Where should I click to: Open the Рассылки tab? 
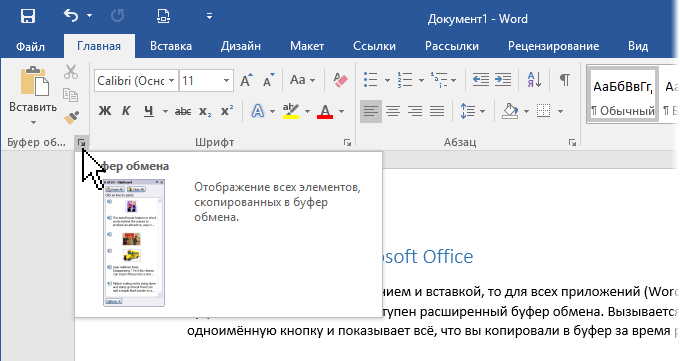pos(452,46)
